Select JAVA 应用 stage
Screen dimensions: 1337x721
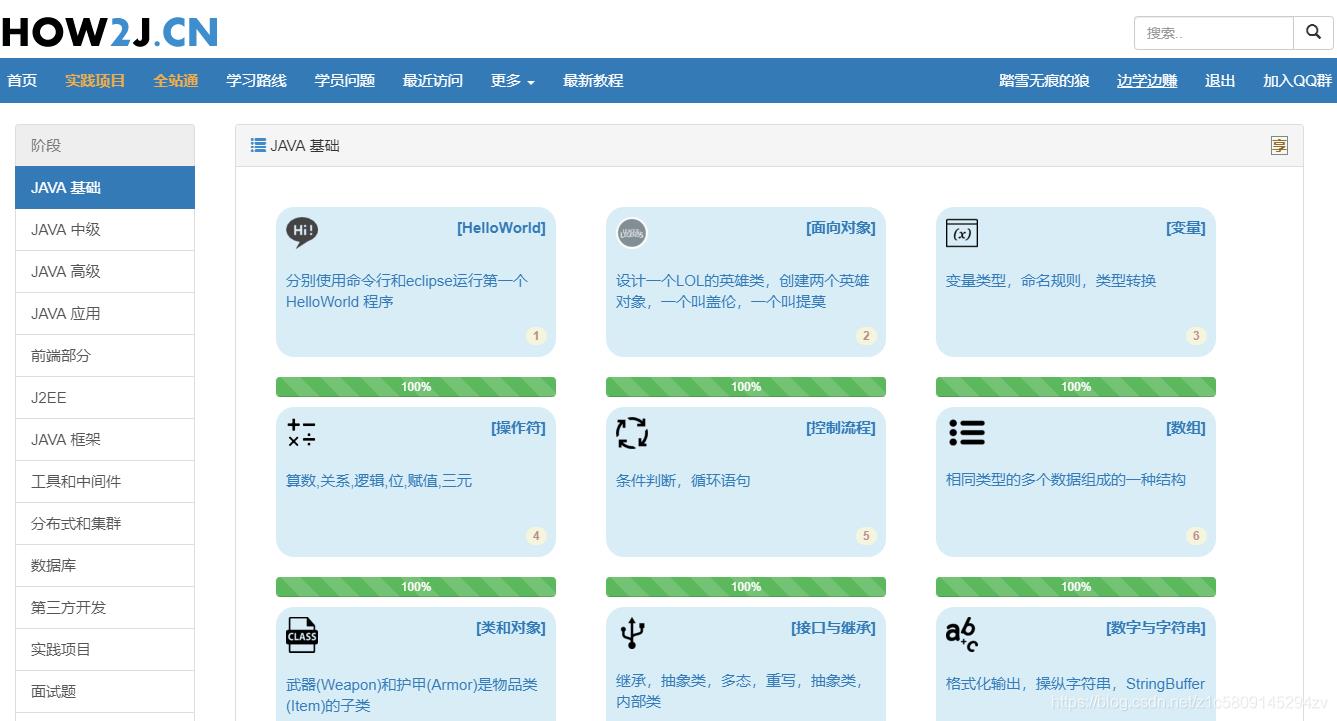tap(105, 313)
